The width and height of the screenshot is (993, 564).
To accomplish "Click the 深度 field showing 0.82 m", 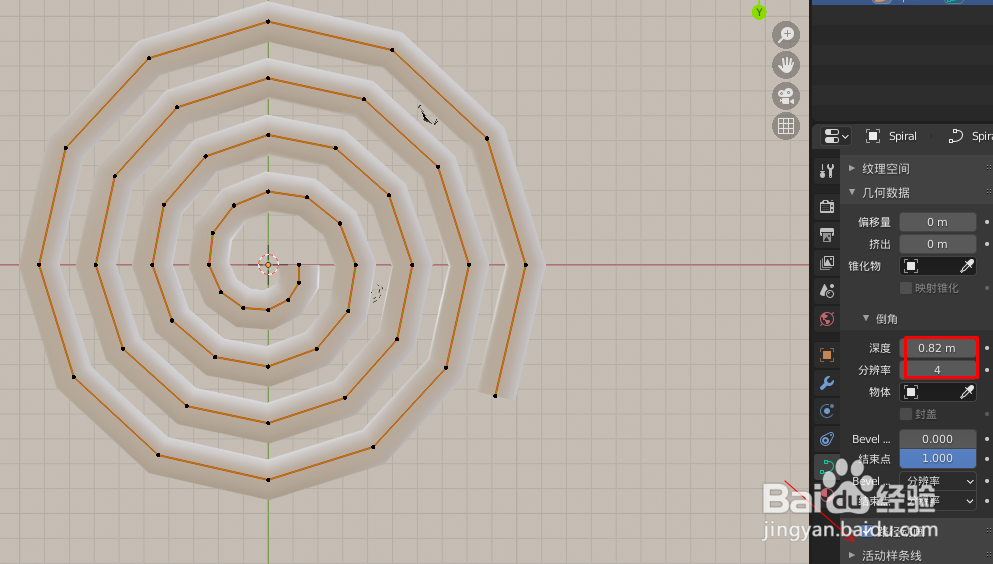I will (937, 348).
